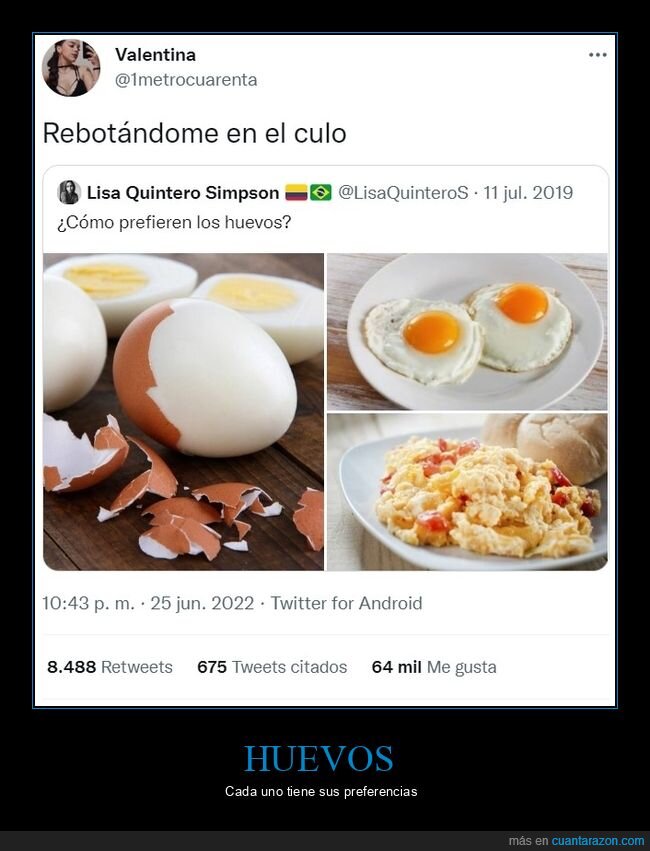Click Valentina's profile avatar

pyautogui.click(x=71, y=68)
